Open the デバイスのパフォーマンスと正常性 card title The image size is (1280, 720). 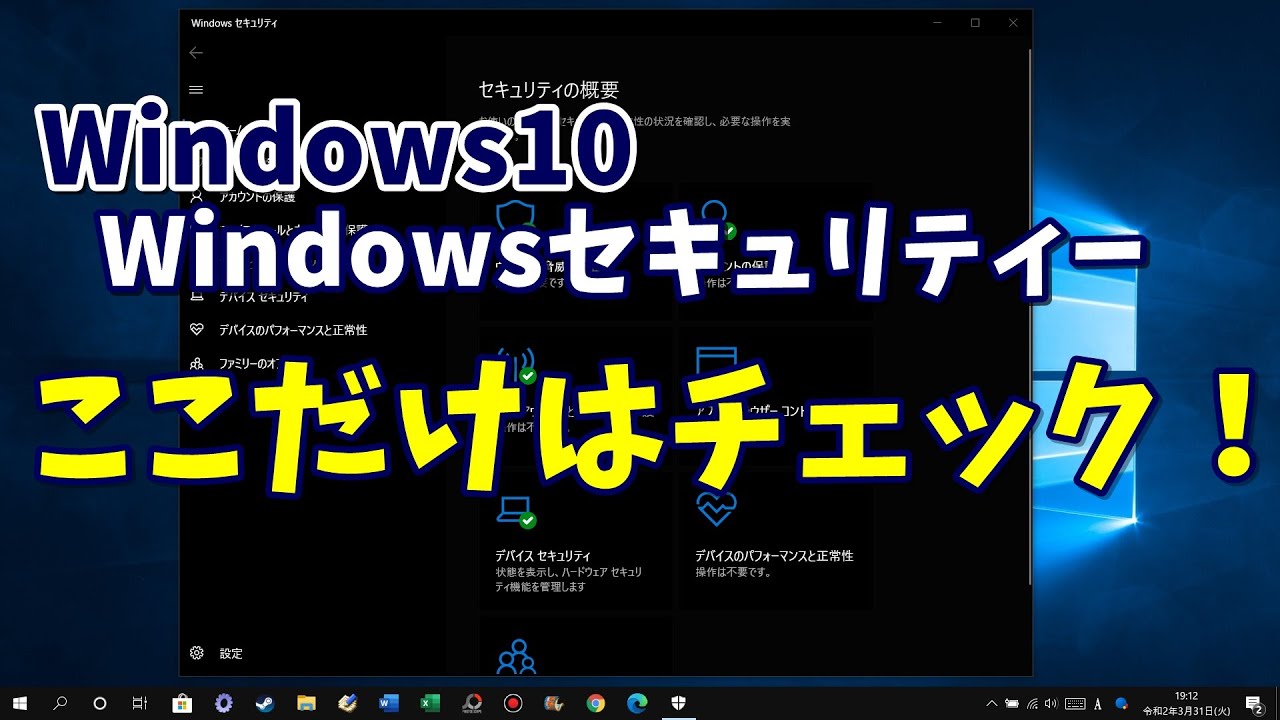click(x=774, y=555)
